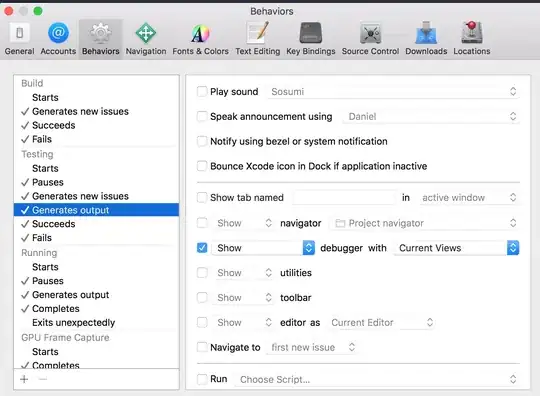Enable the Show utilities checkbox
Image resolution: width=540 pixels, height=396 pixels.
(202, 273)
